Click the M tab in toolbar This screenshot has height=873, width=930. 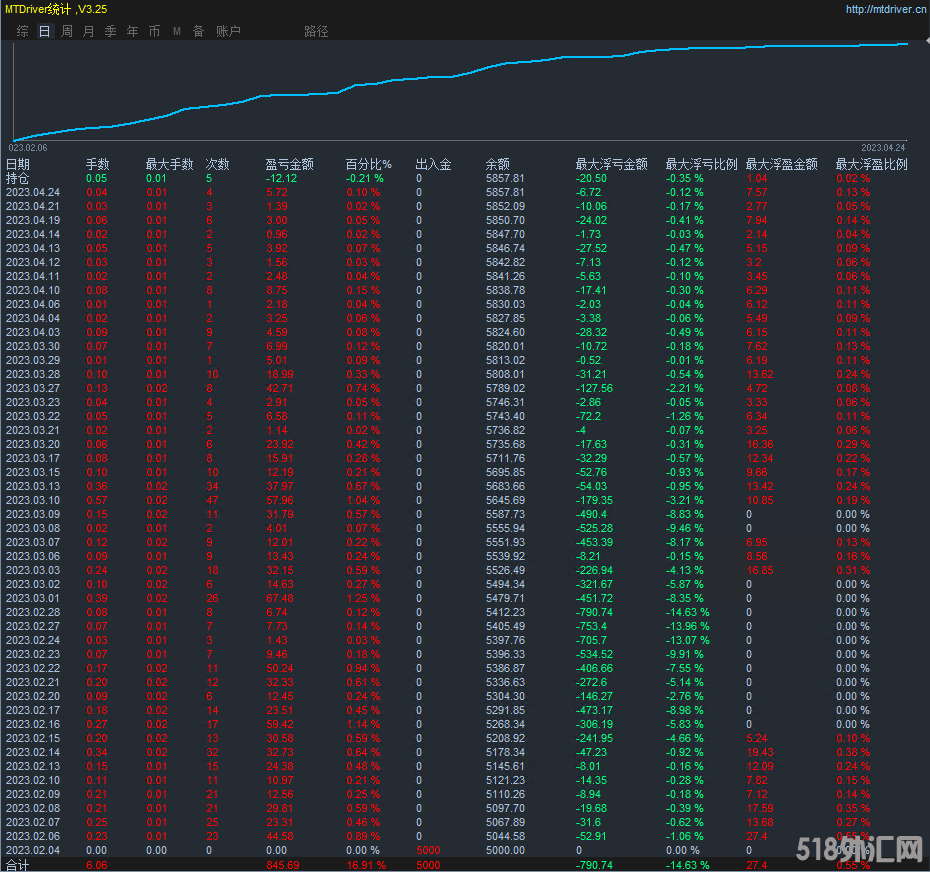pyautogui.click(x=176, y=31)
